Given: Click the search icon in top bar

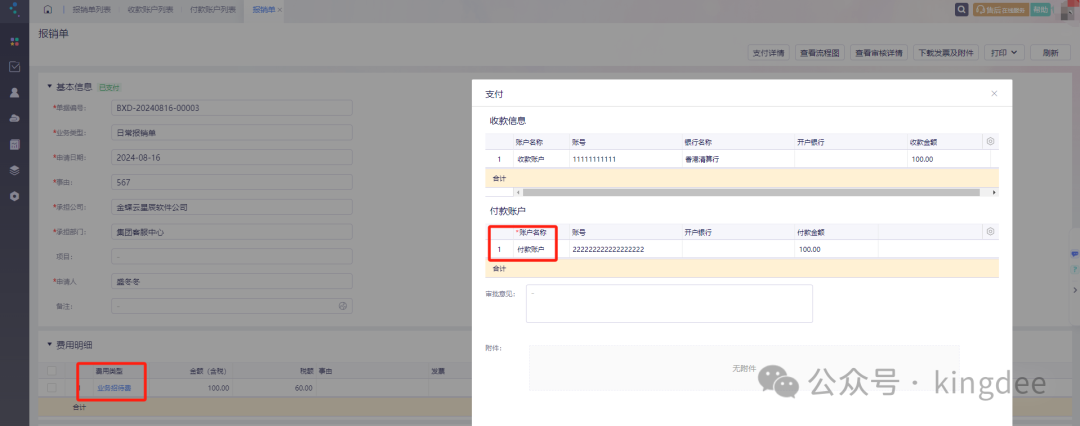Looking at the screenshot, I should point(962,9).
